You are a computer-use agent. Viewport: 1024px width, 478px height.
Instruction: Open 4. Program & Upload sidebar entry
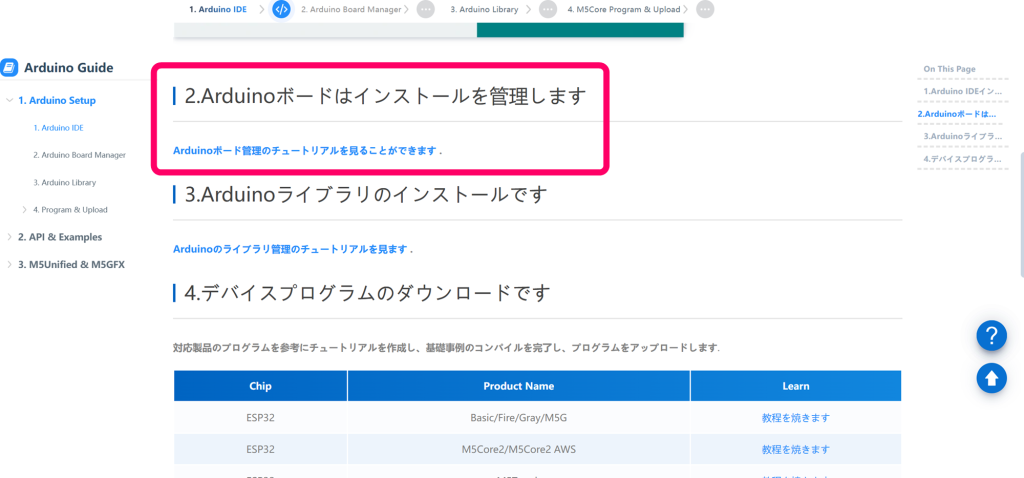pos(71,210)
